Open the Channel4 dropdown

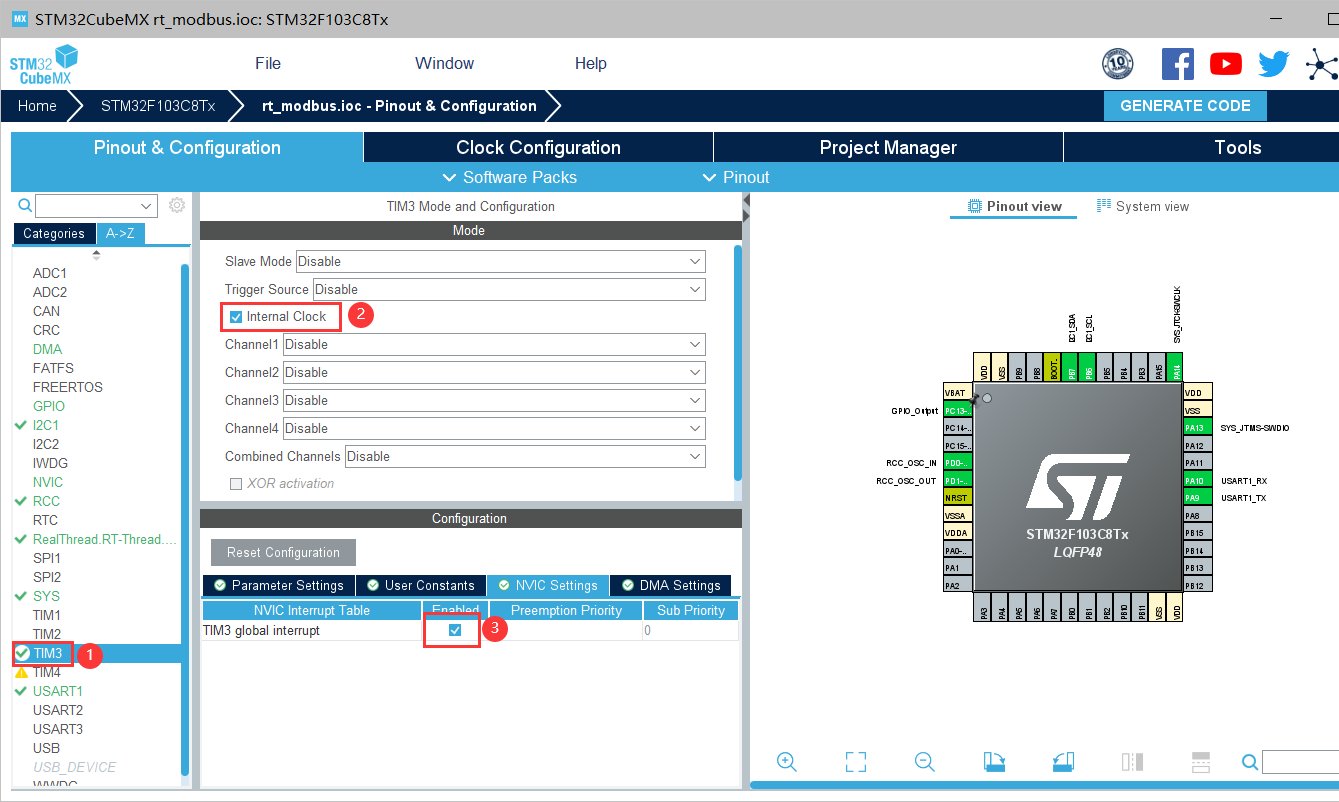point(494,428)
